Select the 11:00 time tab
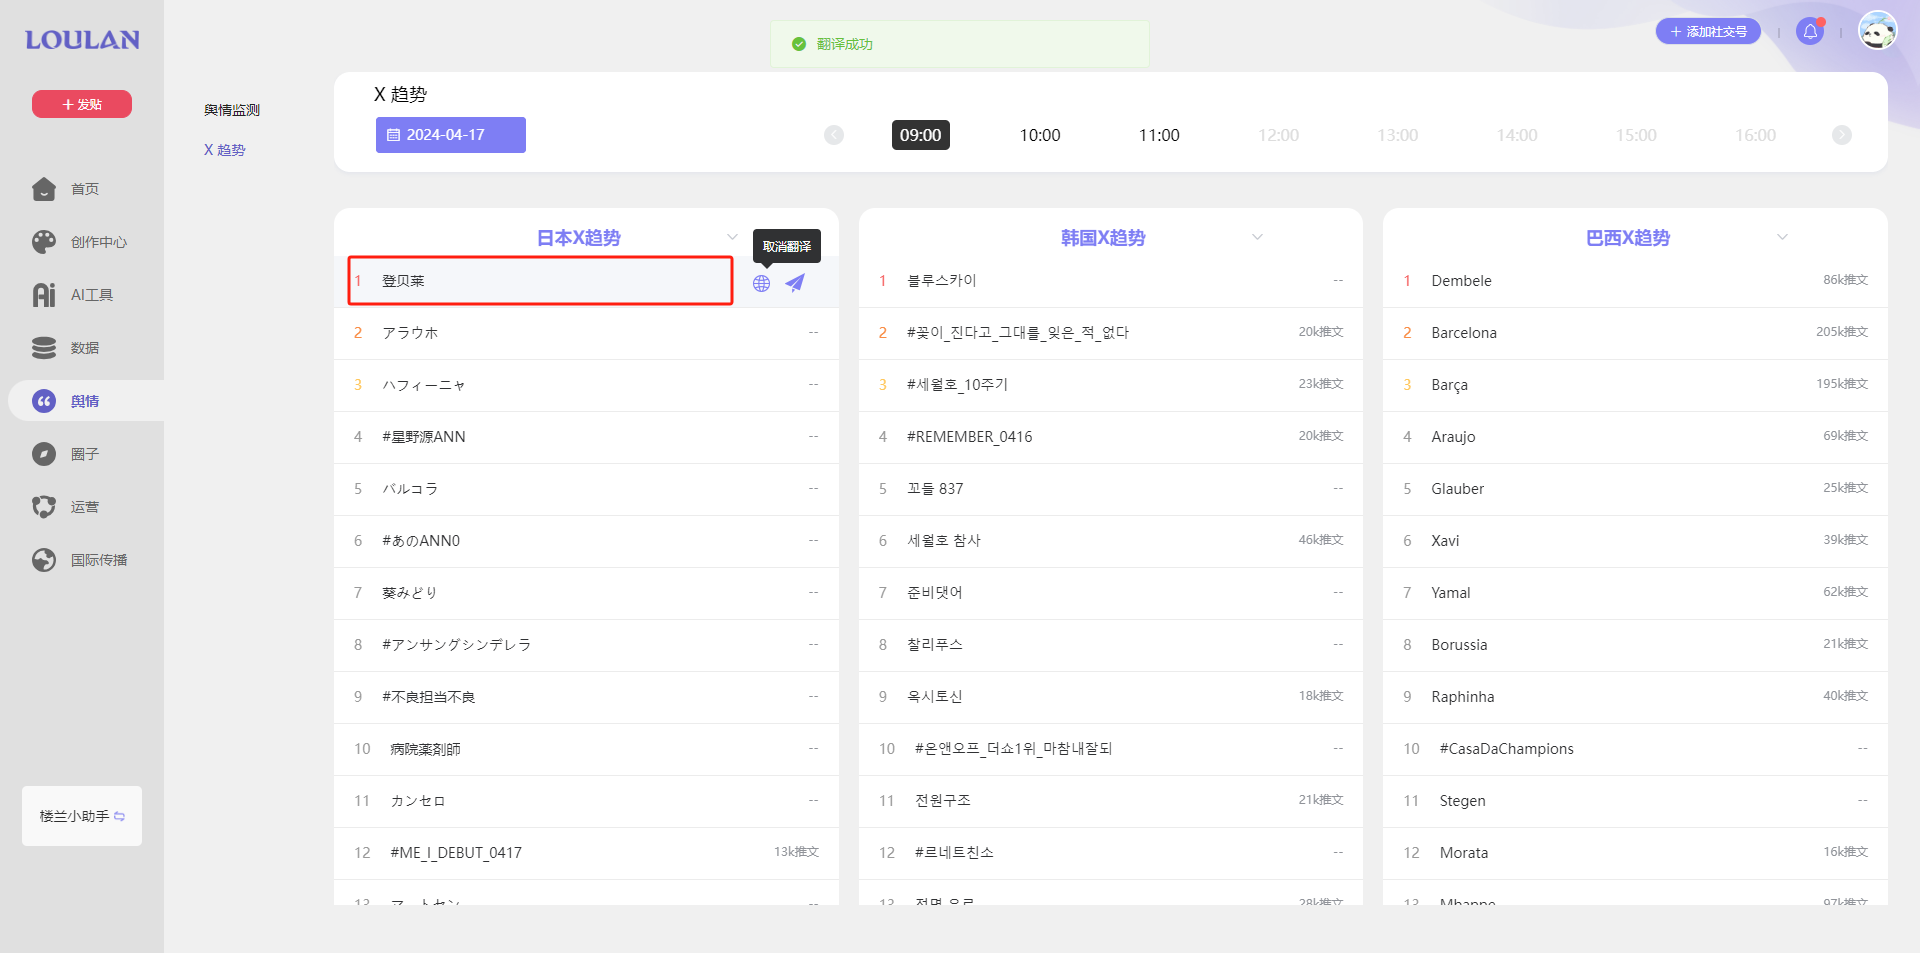This screenshot has height=953, width=1920. click(1159, 135)
